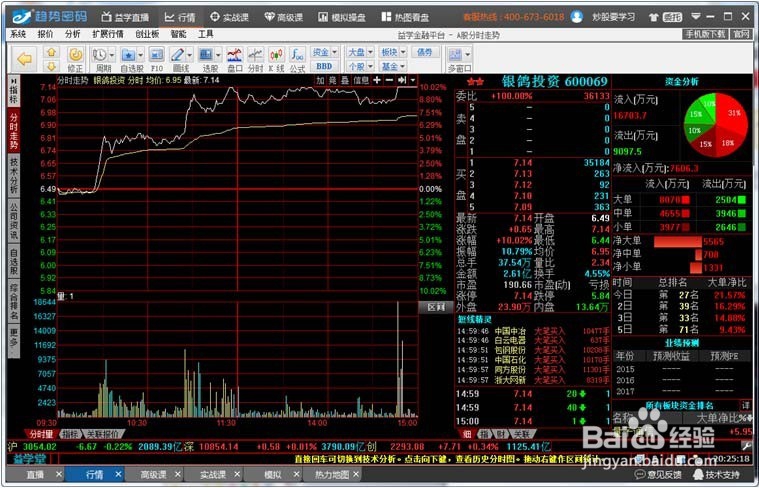The height and width of the screenshot is (488, 759).
Task: Select the 公司资讯 sidebar tab
Action: 14,222
